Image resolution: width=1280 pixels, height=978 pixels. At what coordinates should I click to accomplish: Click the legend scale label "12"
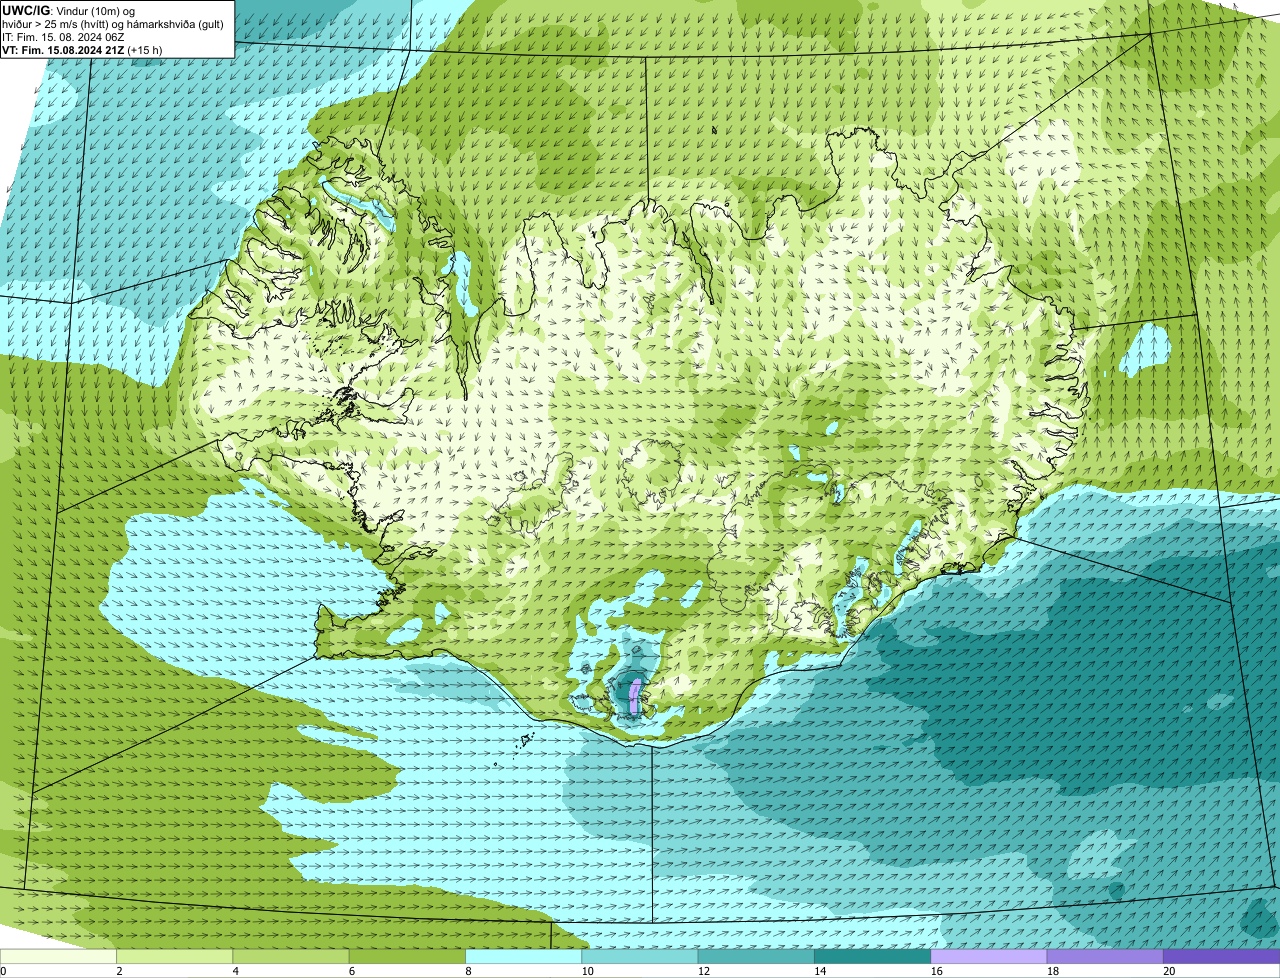point(704,971)
